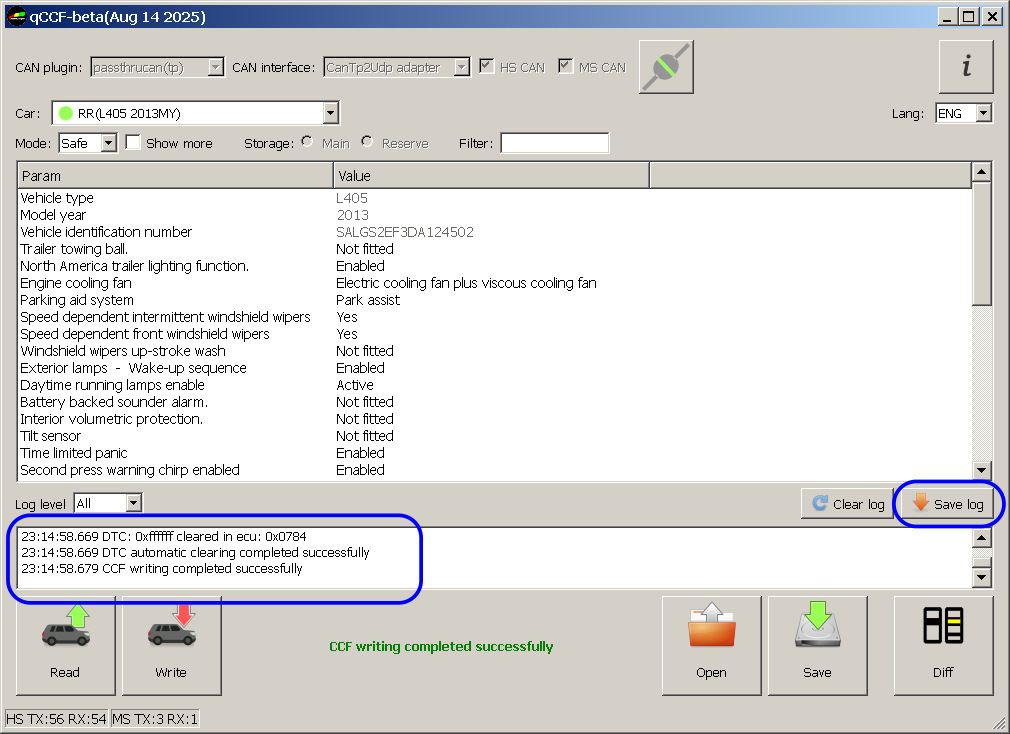Viewport: 1010px width, 734px height.
Task: Click the VIN value SALGS2EF3DA124502
Action: pos(405,232)
